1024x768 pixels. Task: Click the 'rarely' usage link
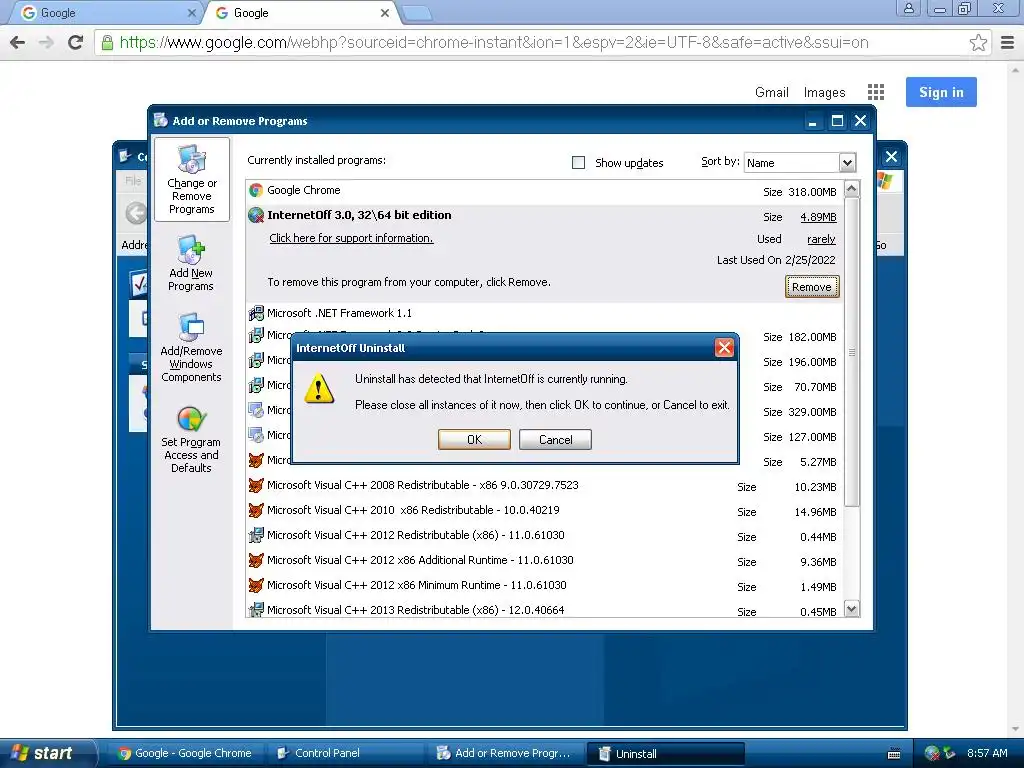tap(821, 239)
